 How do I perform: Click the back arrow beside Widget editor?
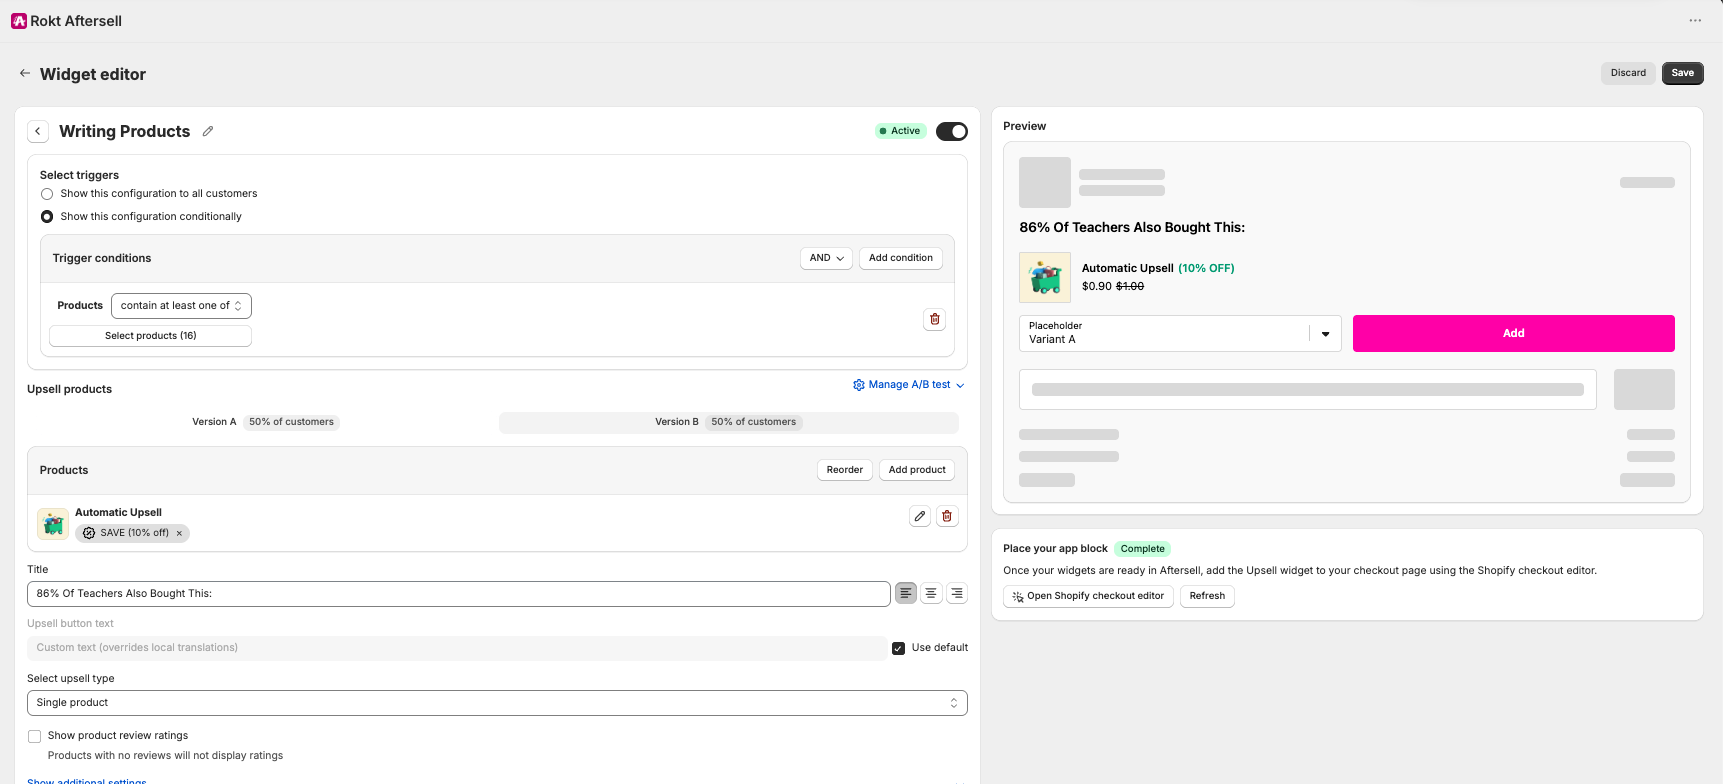(25, 73)
